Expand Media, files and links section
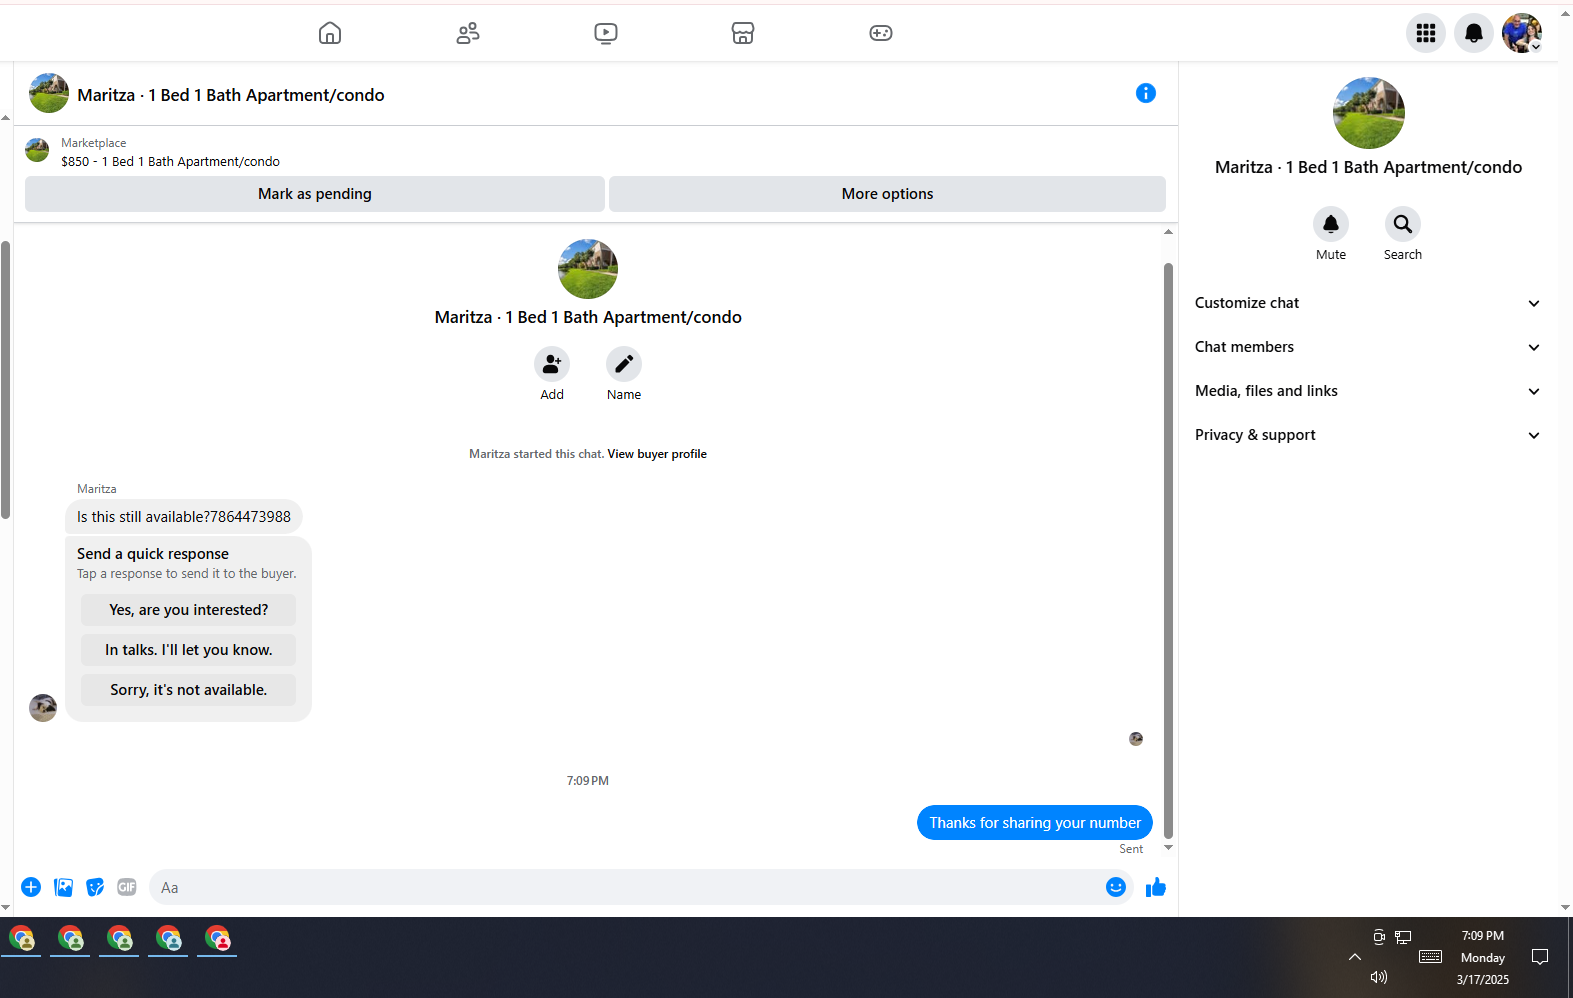This screenshot has height=998, width=1573. click(x=1368, y=391)
